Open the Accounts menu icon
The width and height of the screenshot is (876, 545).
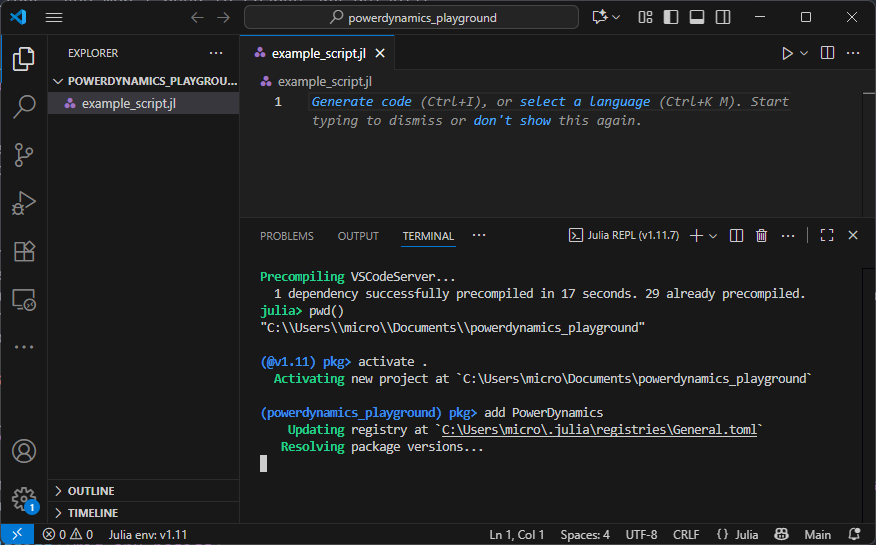(24, 451)
